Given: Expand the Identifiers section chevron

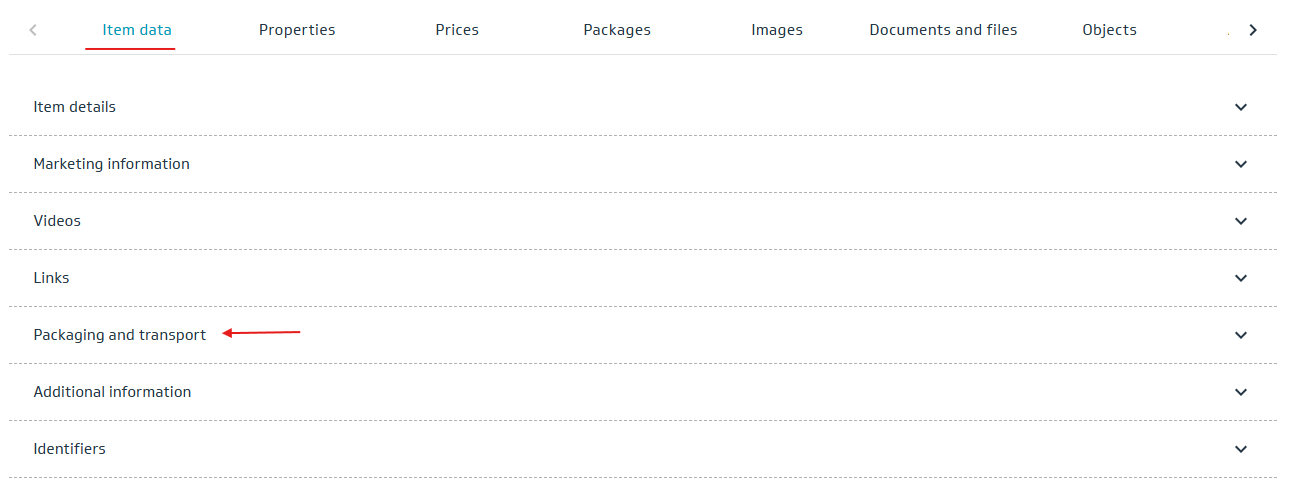Looking at the screenshot, I should (x=1241, y=449).
